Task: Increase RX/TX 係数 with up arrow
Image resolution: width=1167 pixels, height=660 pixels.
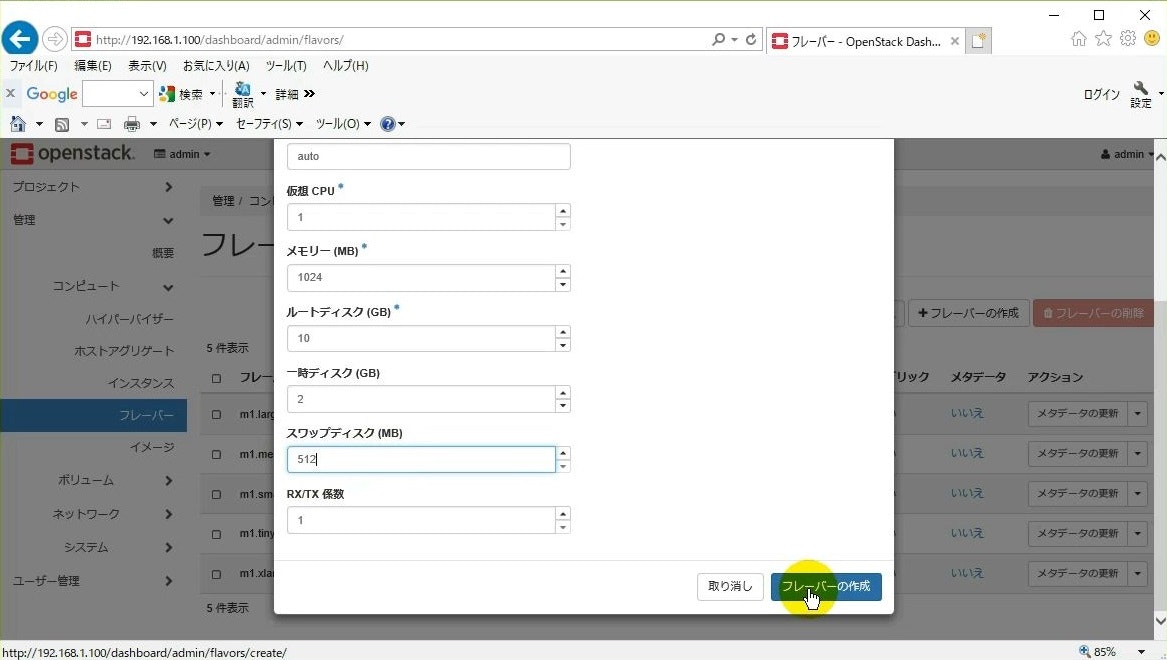Action: click(x=563, y=514)
